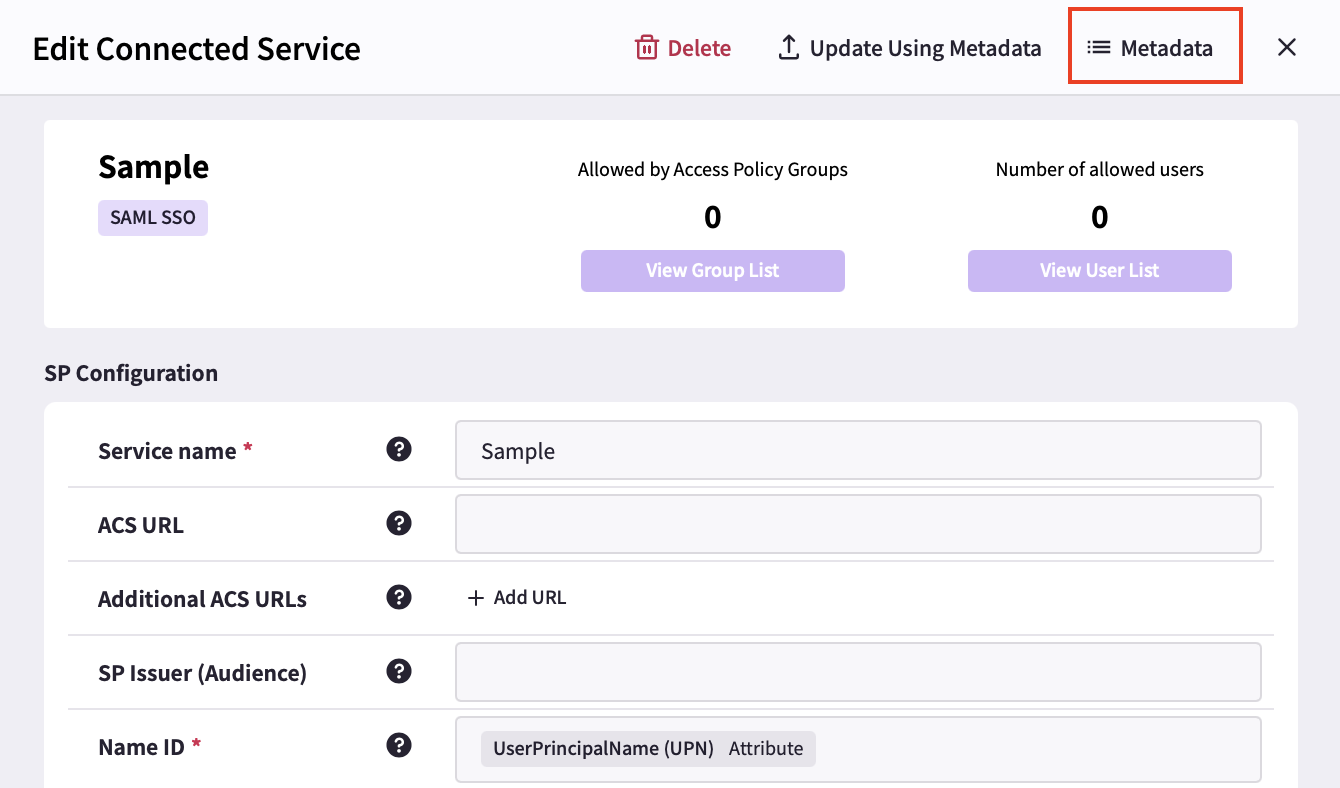
Task: Click the list icon beside Metadata
Action: 1099,47
